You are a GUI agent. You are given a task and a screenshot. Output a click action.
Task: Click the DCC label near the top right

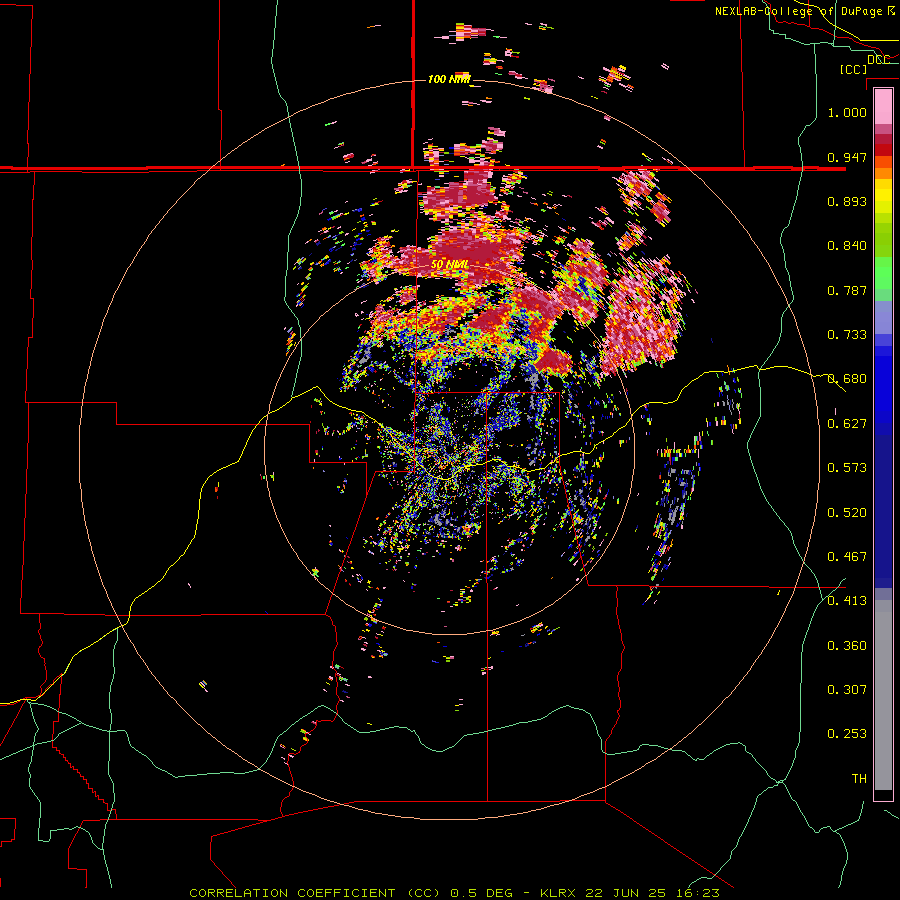click(878, 59)
